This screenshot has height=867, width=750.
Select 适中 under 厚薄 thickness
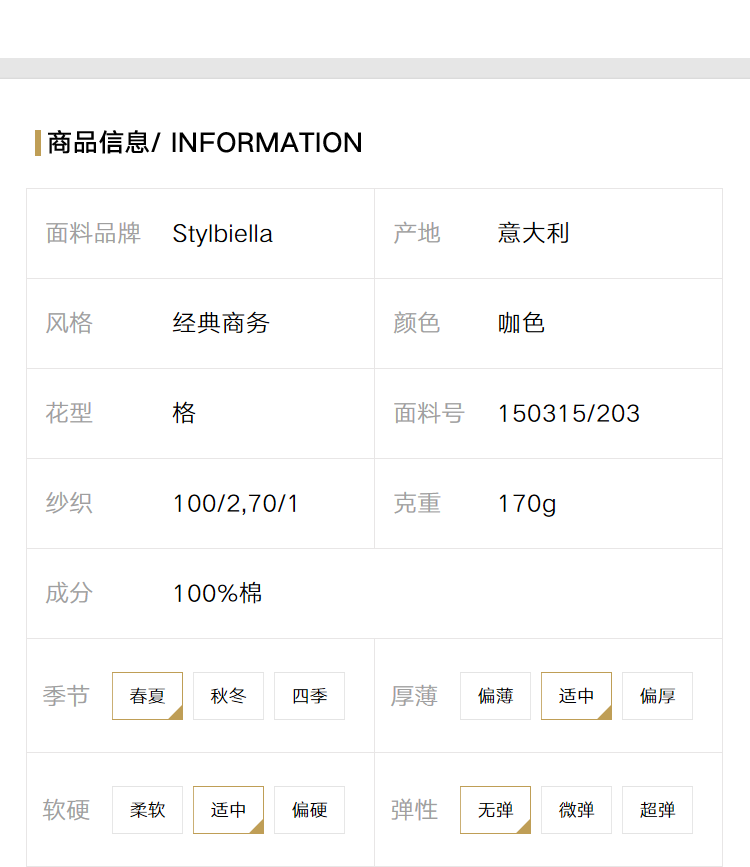coord(576,696)
